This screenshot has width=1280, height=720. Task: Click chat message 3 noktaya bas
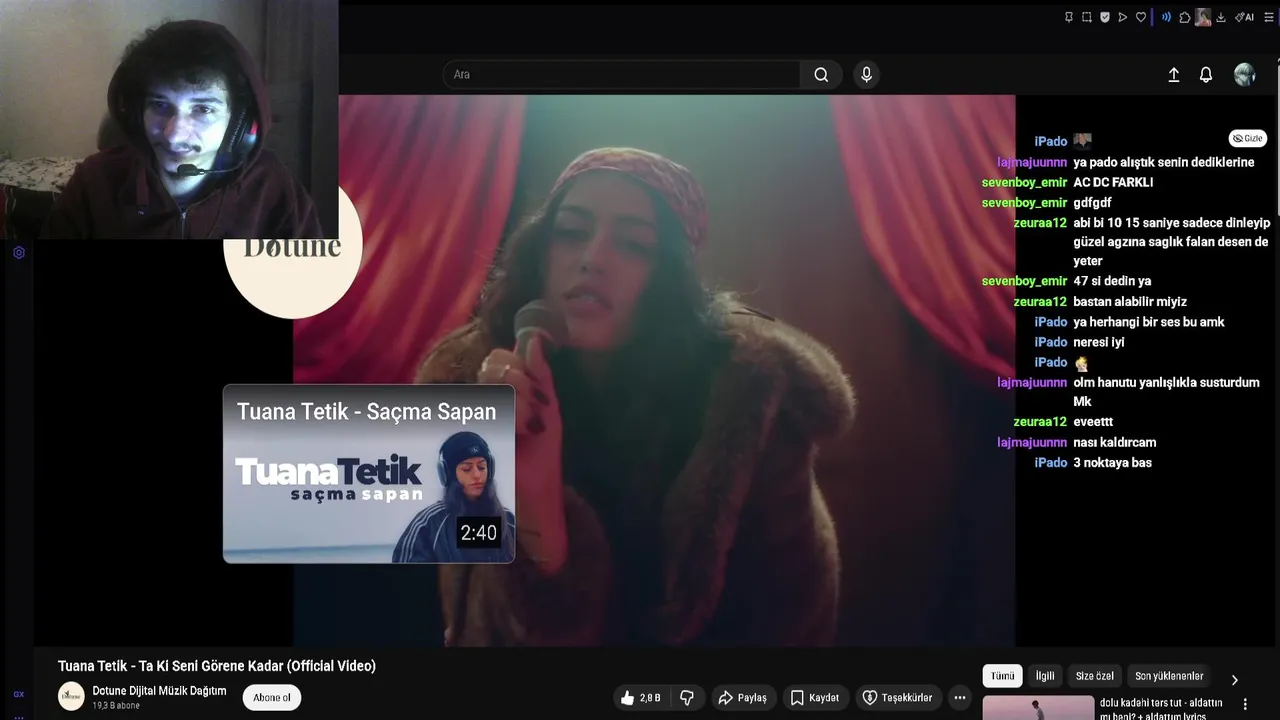click(1112, 462)
